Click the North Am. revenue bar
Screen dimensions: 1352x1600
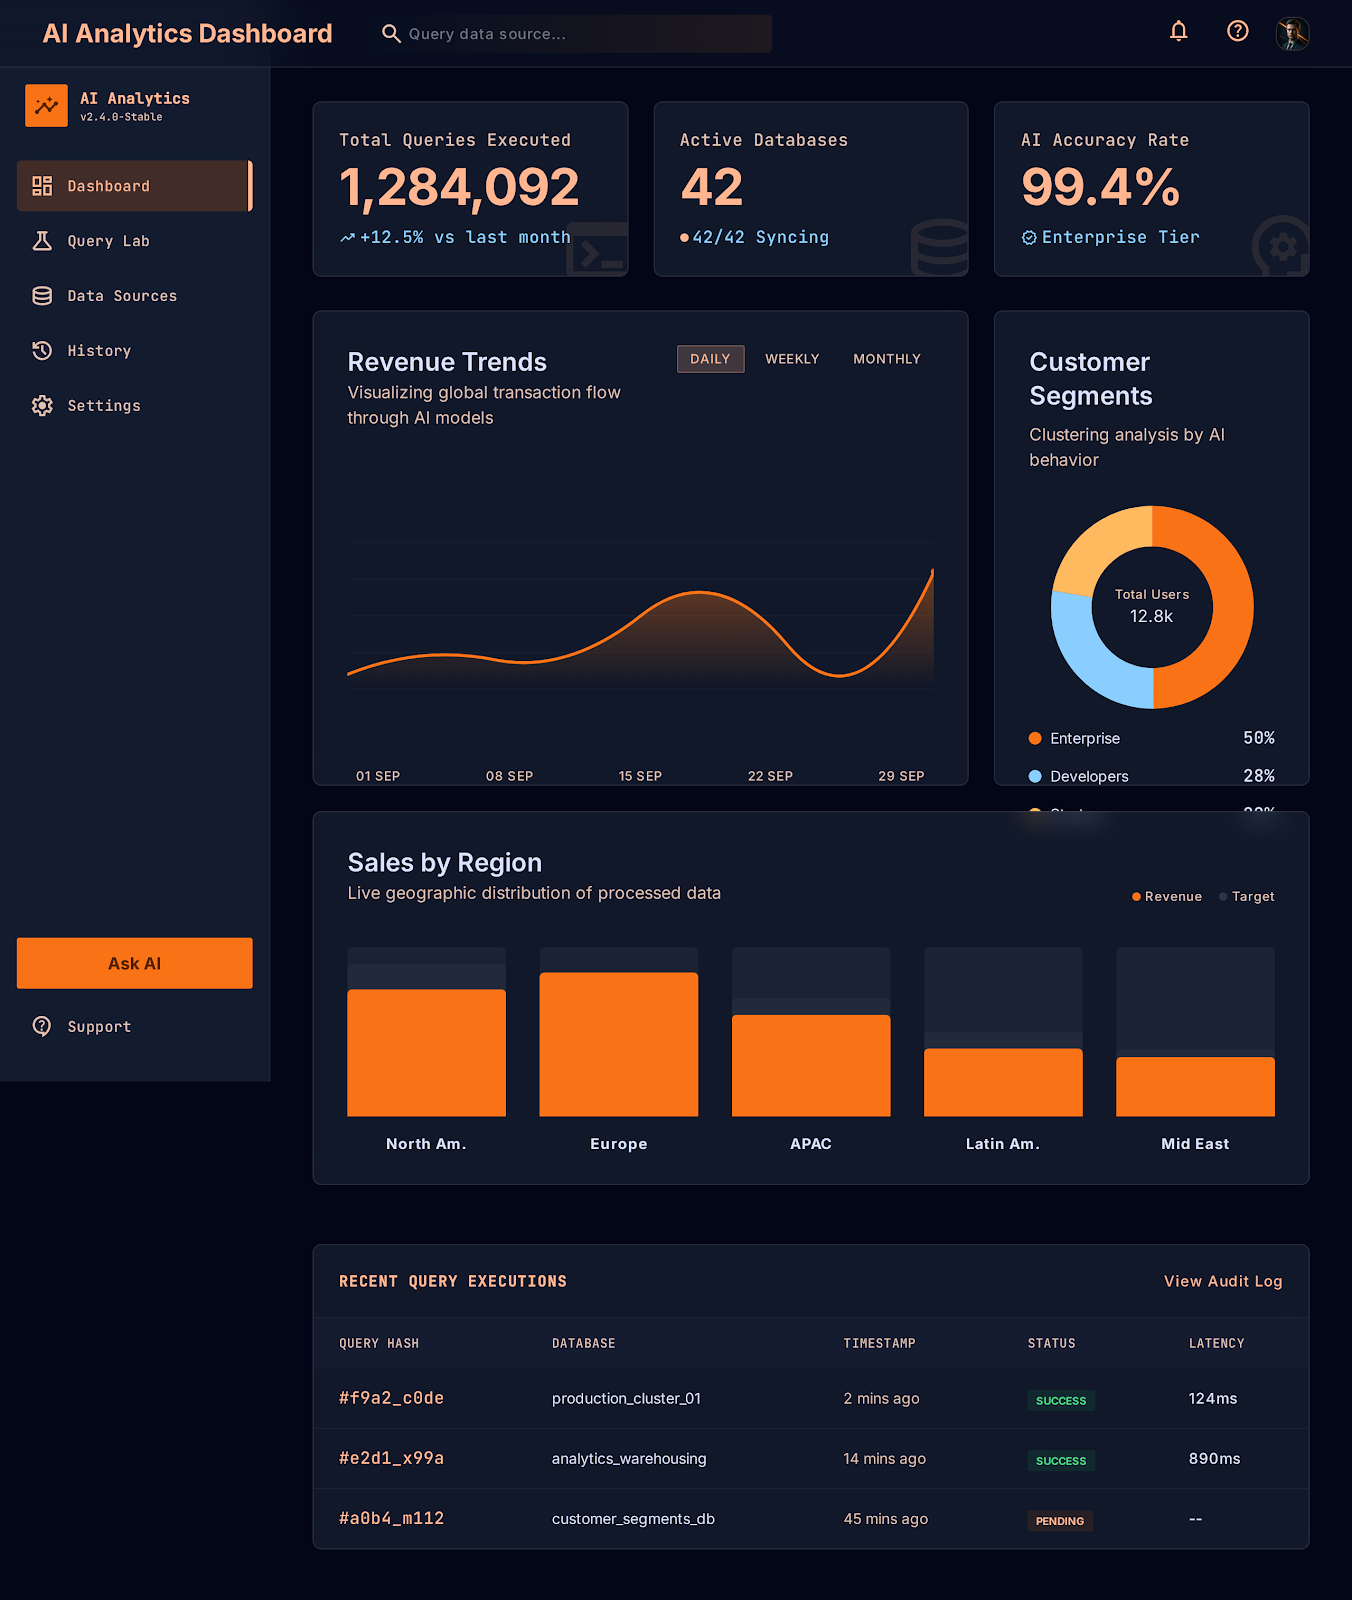pyautogui.click(x=426, y=1053)
